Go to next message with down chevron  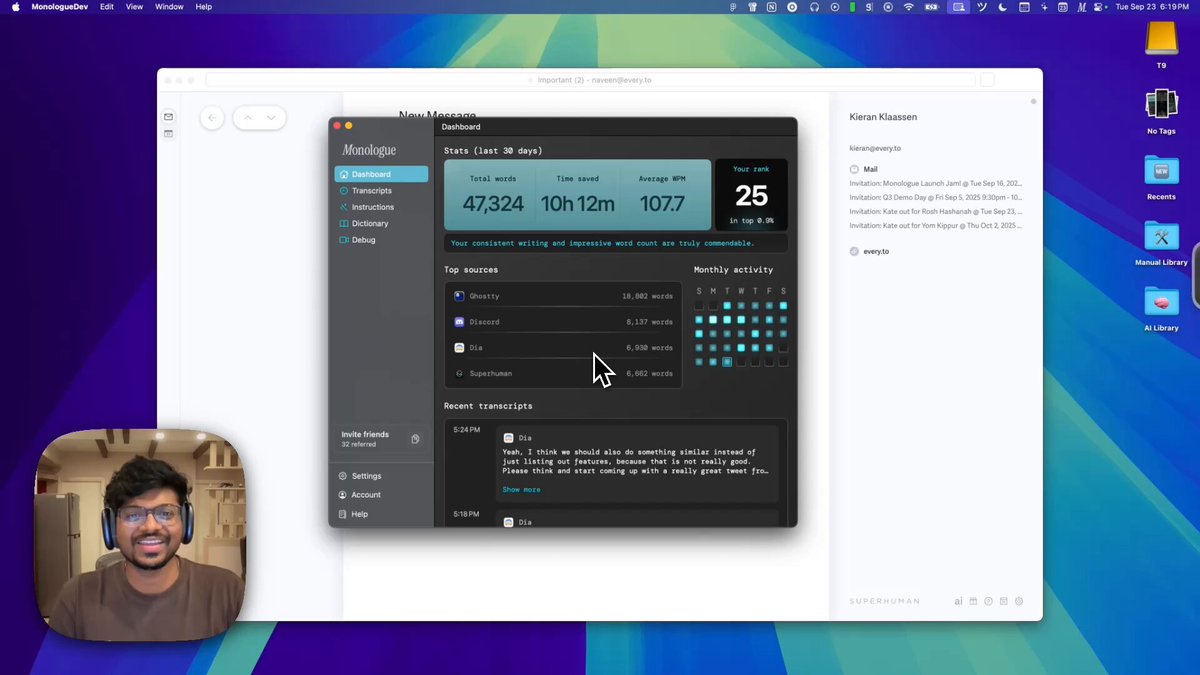coord(271,118)
